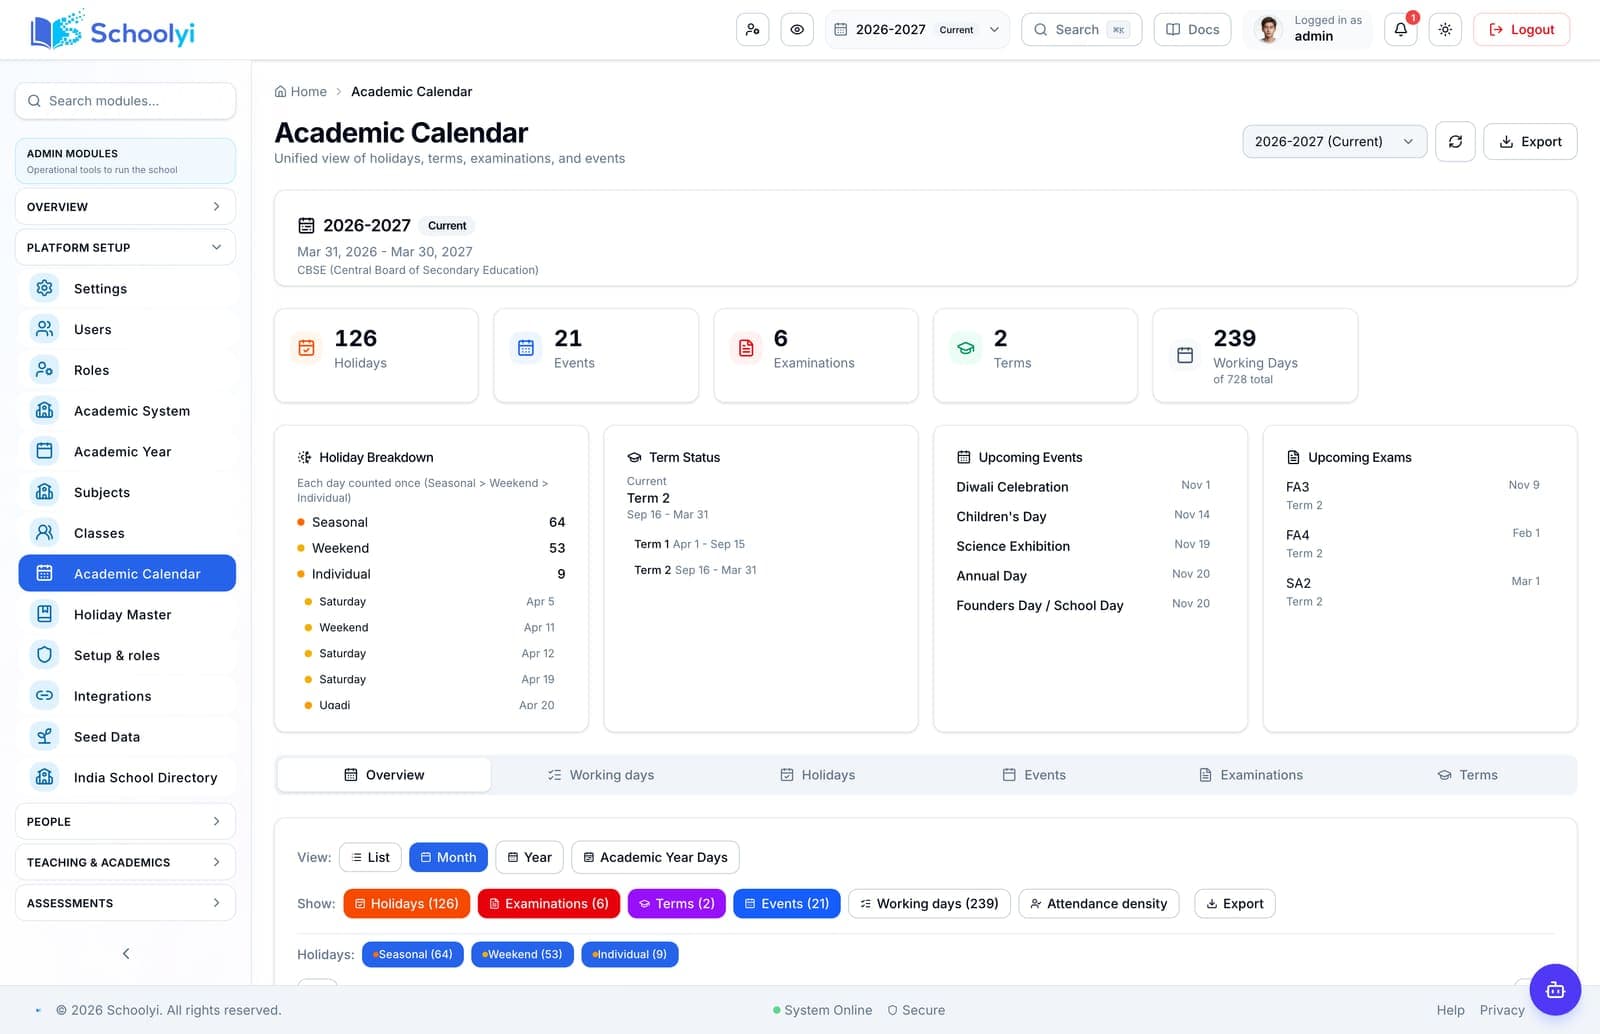Click the Academic Year calendar icon

(x=44, y=451)
